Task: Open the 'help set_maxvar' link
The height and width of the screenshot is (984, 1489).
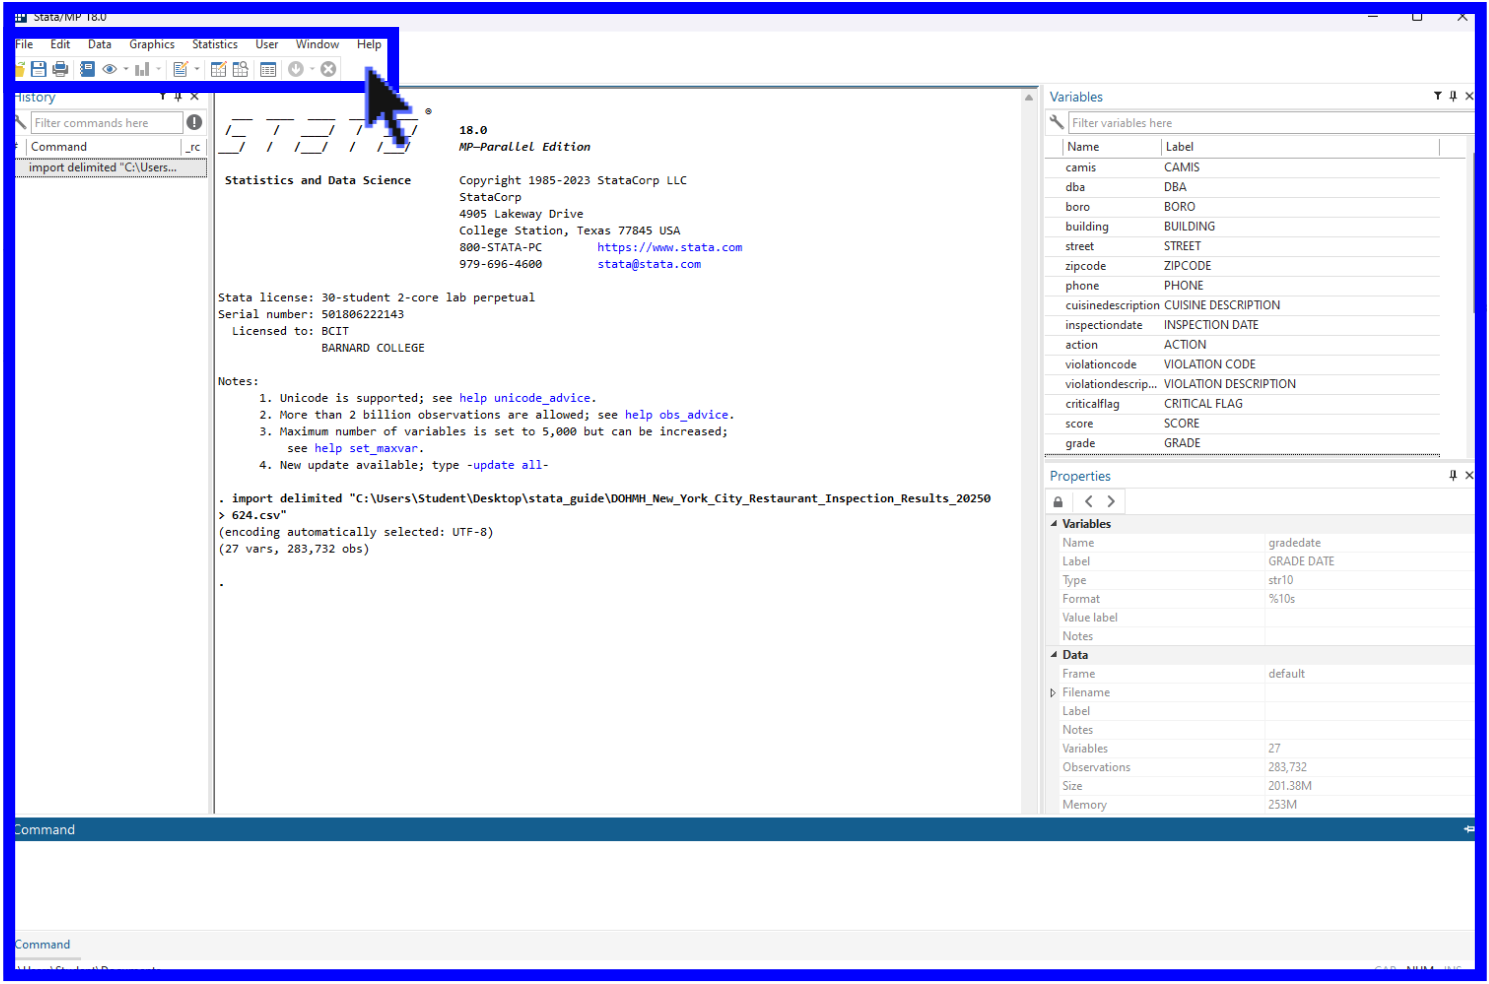Action: click(366, 448)
